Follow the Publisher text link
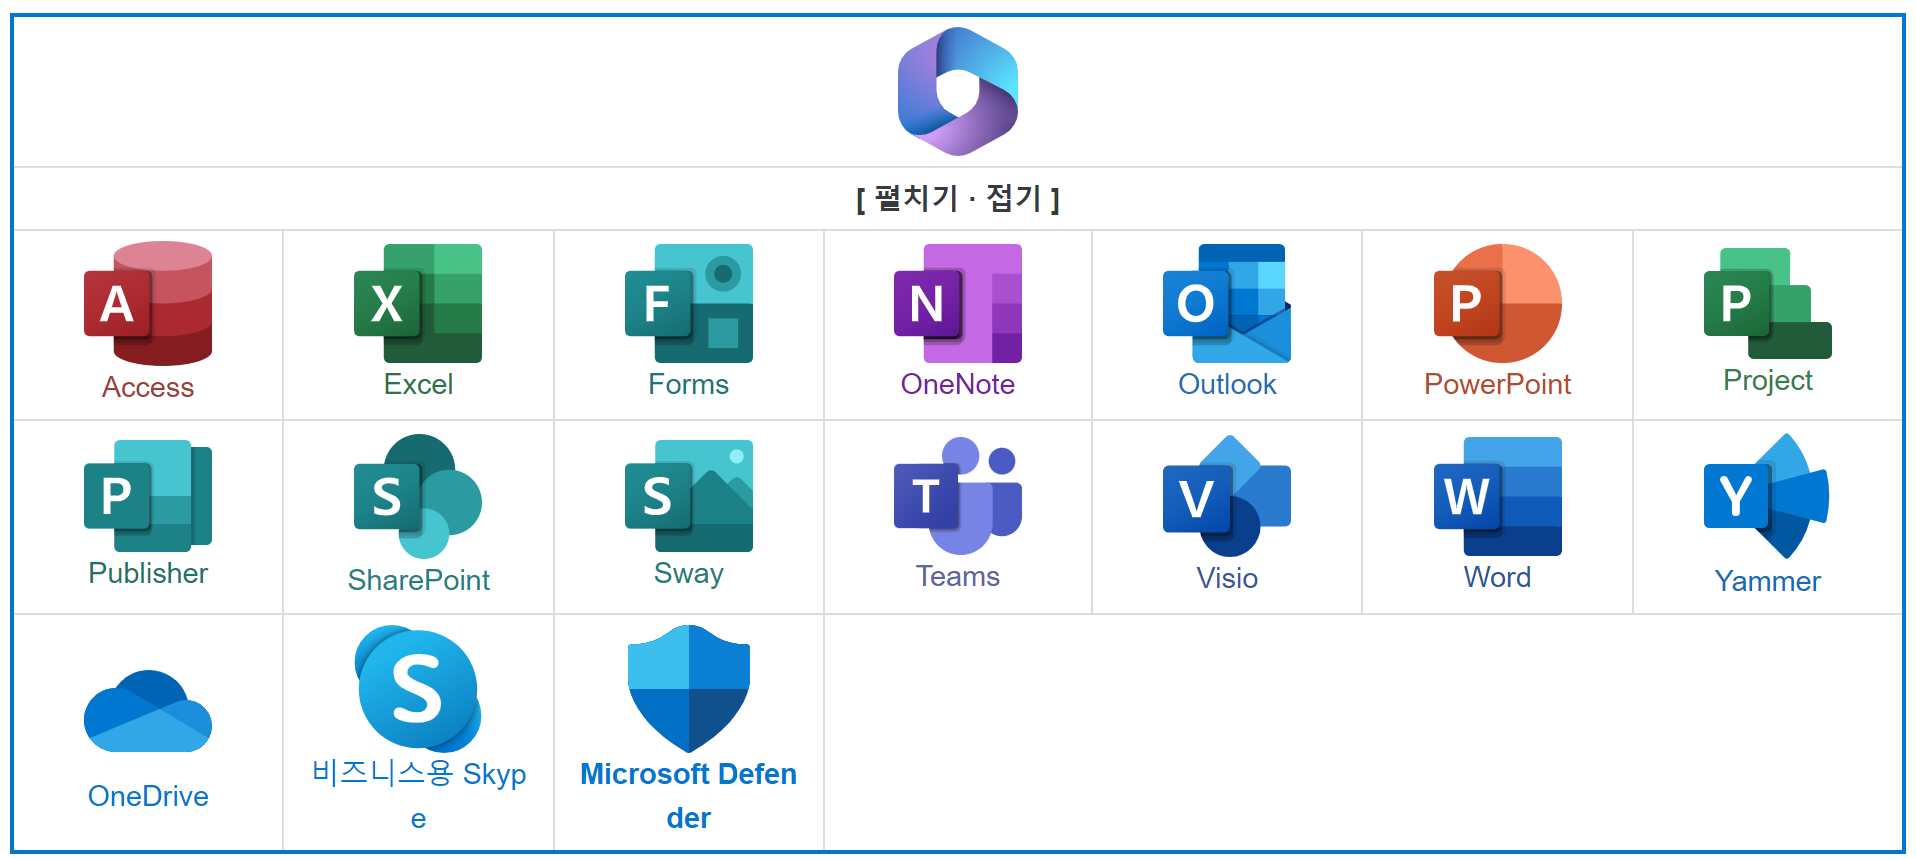The height and width of the screenshot is (860, 1916). 148,573
